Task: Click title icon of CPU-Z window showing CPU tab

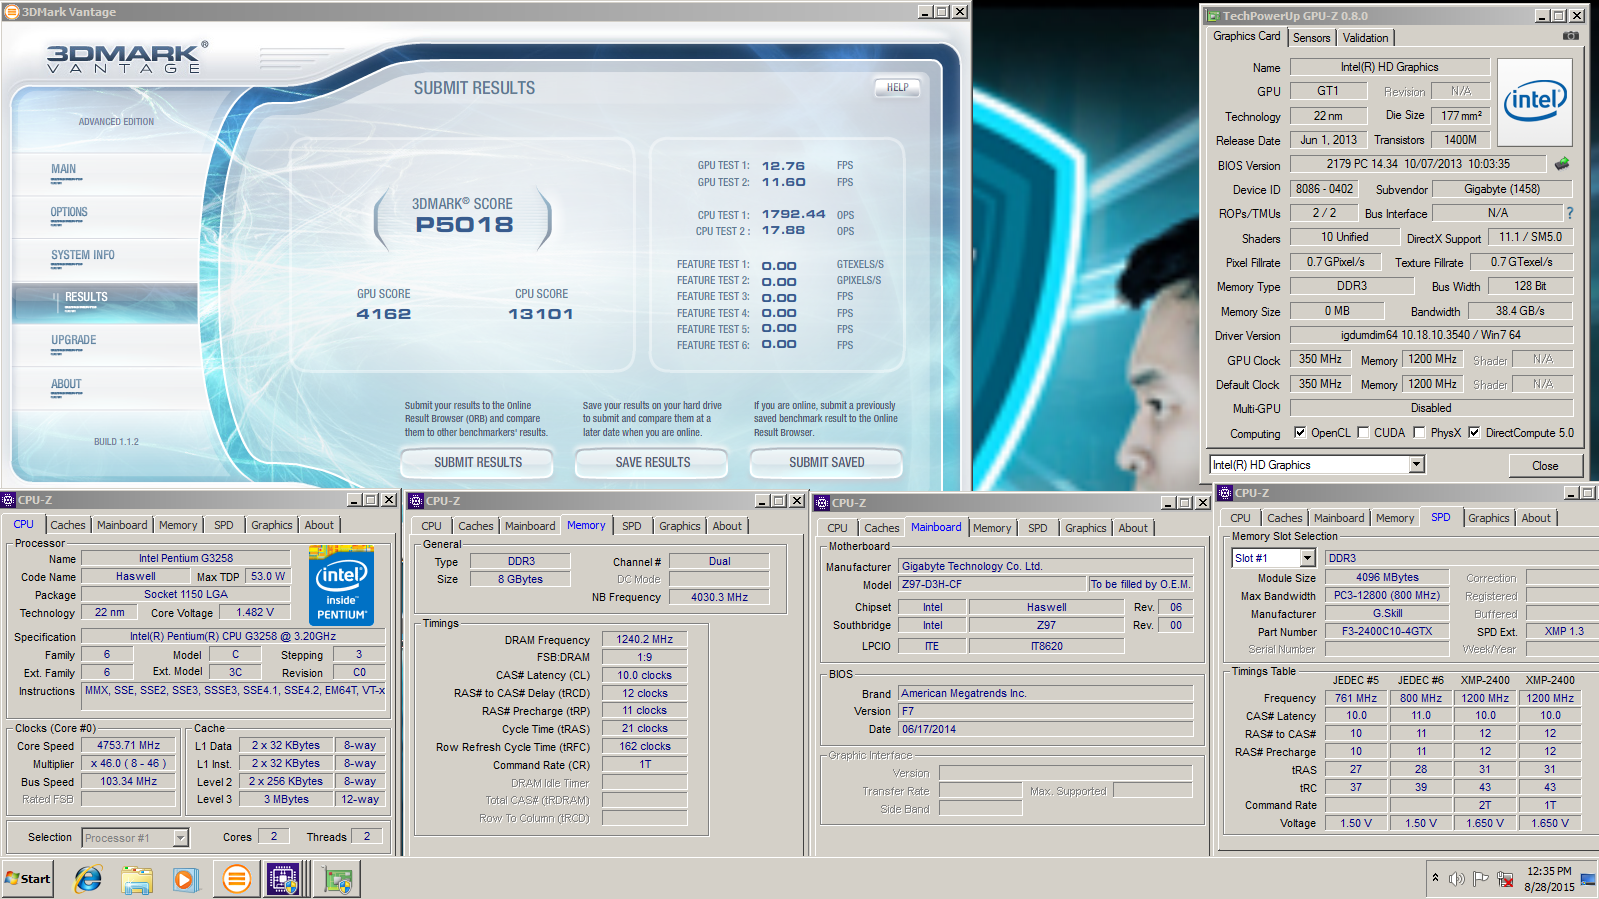Action: (9, 500)
